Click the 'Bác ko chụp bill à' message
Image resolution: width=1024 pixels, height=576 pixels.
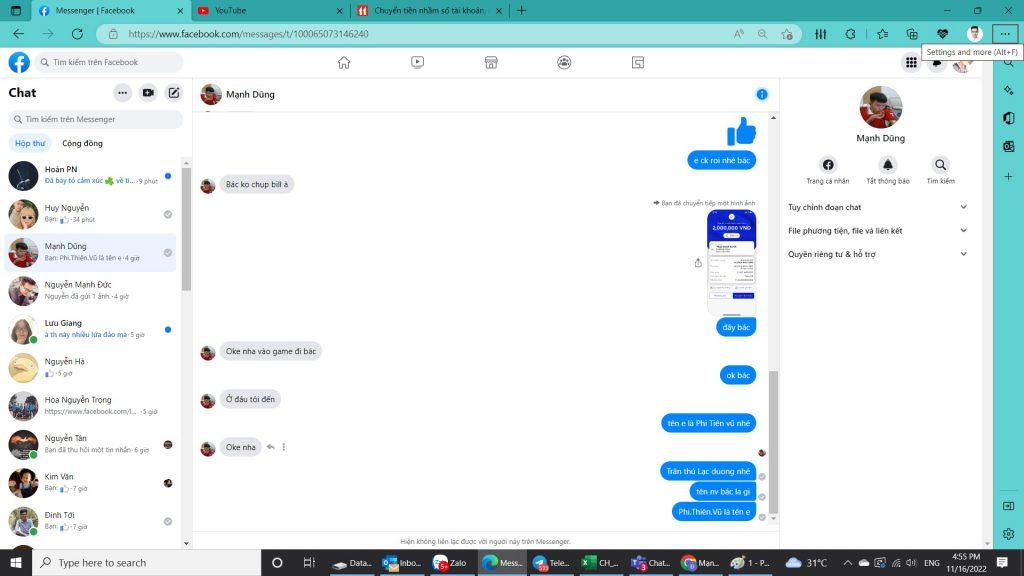pos(257,184)
